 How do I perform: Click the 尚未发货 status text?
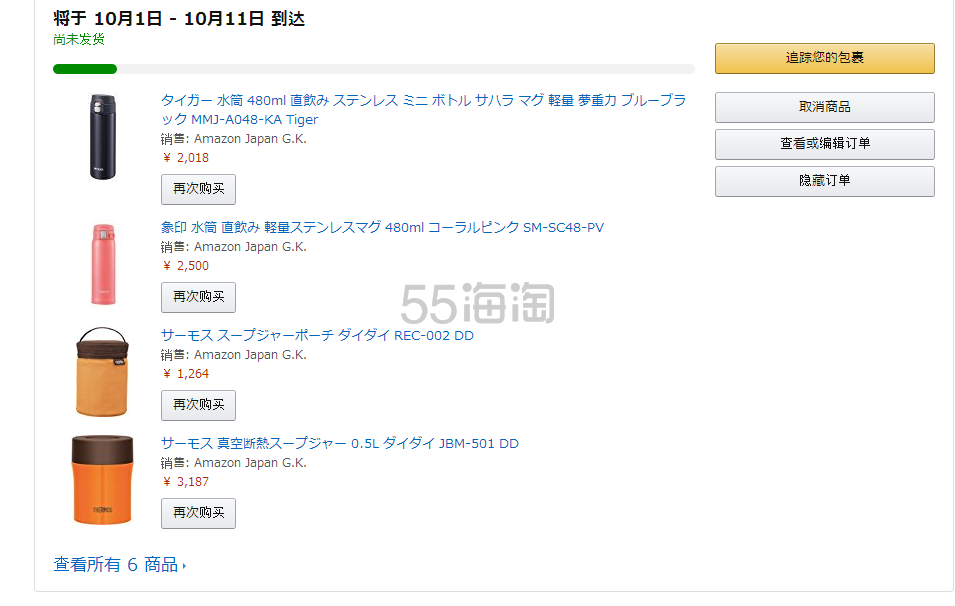point(79,39)
